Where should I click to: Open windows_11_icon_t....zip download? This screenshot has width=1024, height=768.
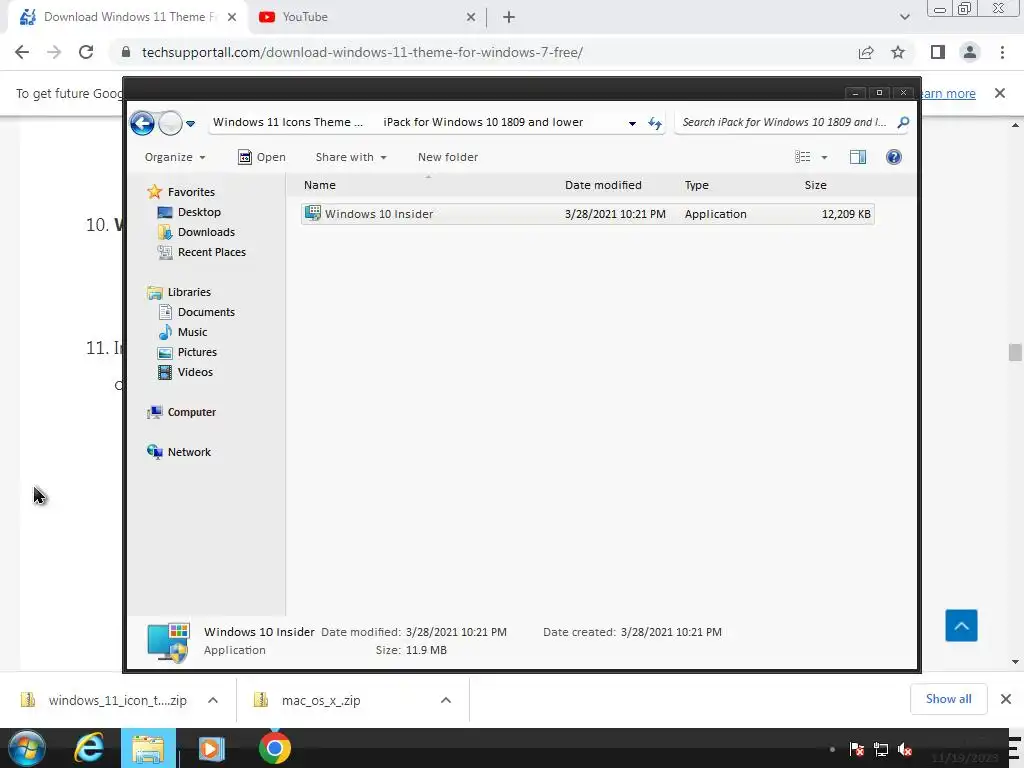[x=104, y=700]
